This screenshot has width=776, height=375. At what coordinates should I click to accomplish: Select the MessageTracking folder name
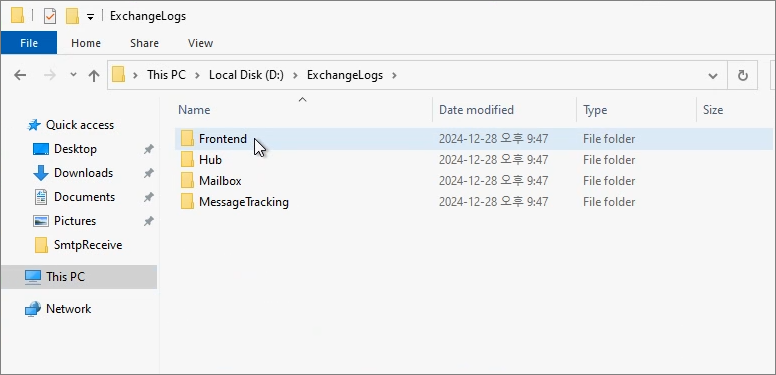pyautogui.click(x=243, y=202)
